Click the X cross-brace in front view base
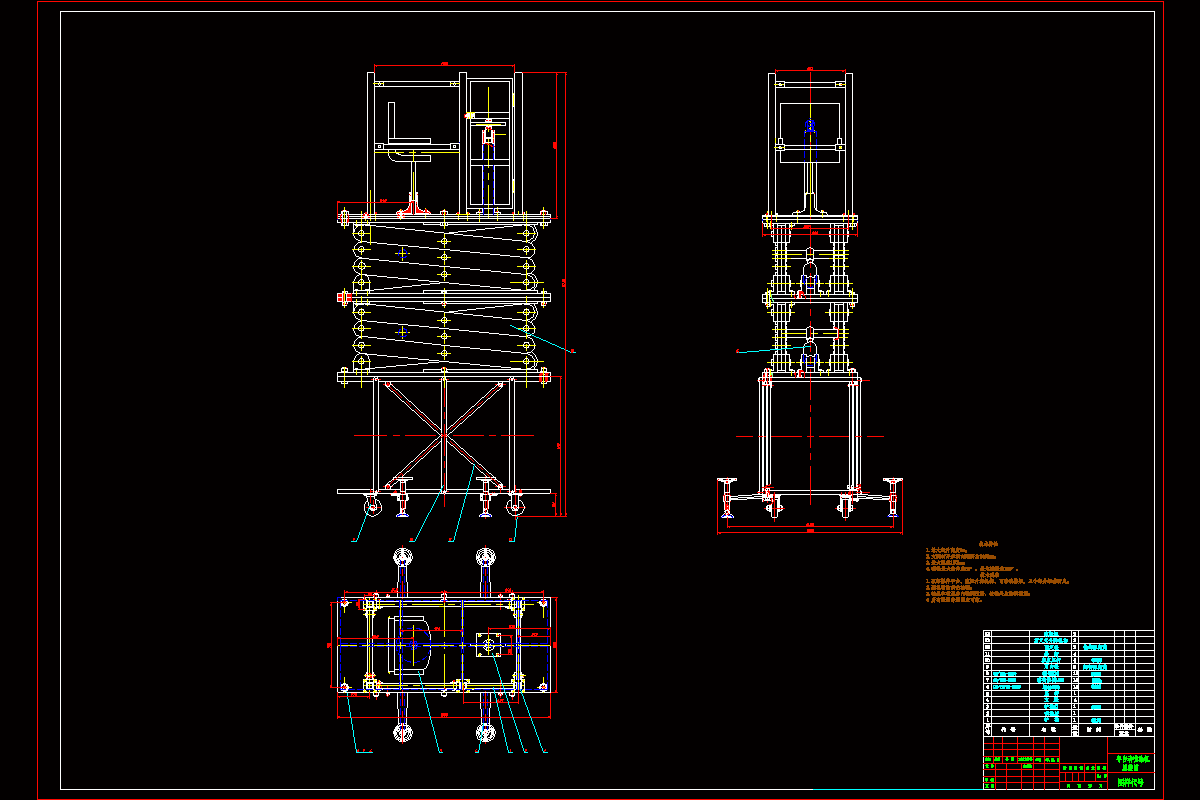This screenshot has width=1200, height=800. tap(443, 435)
